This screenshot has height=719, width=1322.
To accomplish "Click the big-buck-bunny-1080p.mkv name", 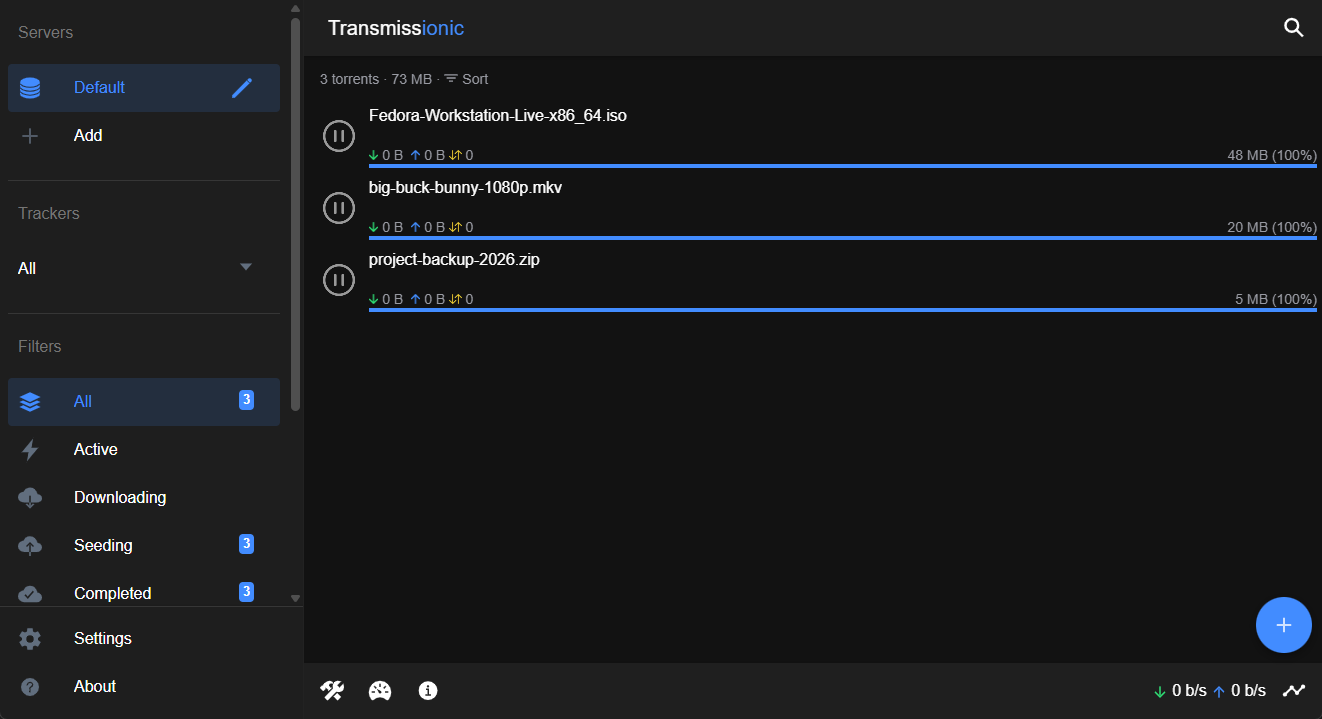I will [465, 188].
